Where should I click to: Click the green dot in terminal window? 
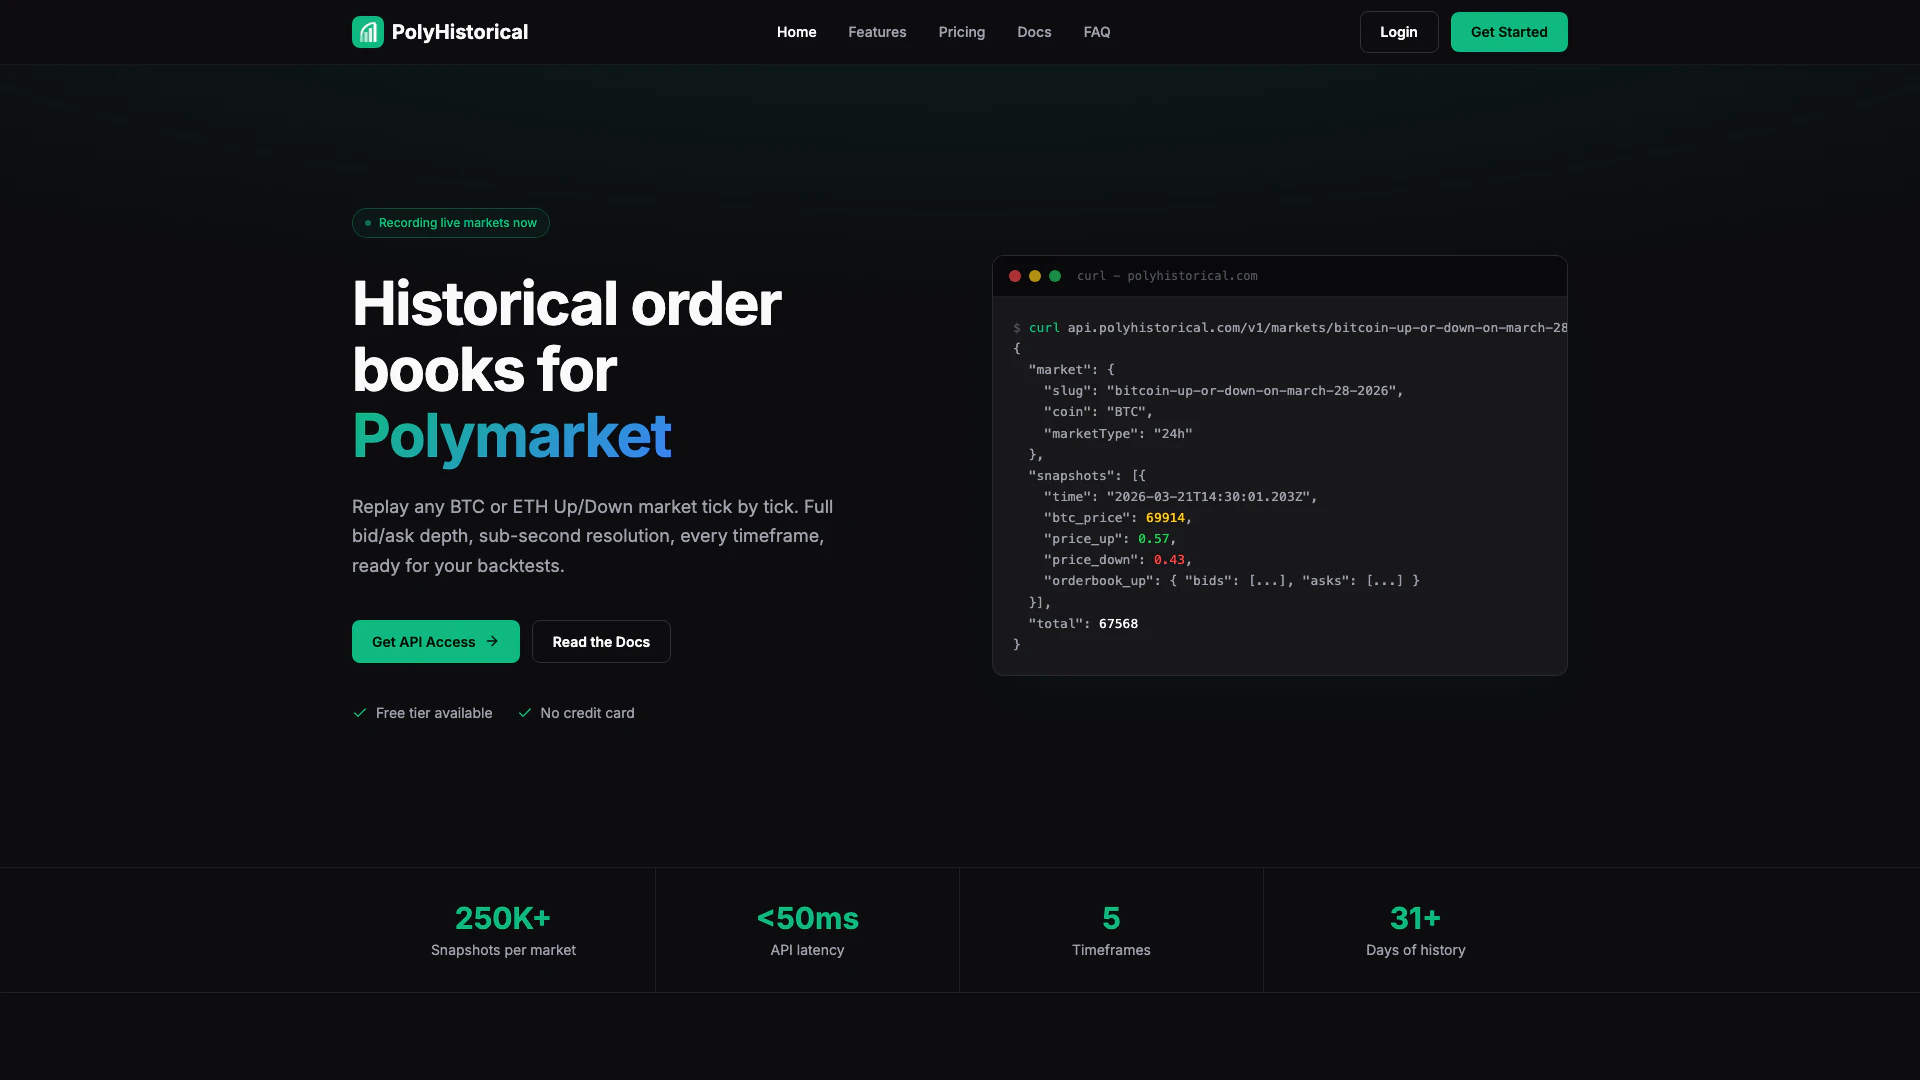(x=1055, y=276)
